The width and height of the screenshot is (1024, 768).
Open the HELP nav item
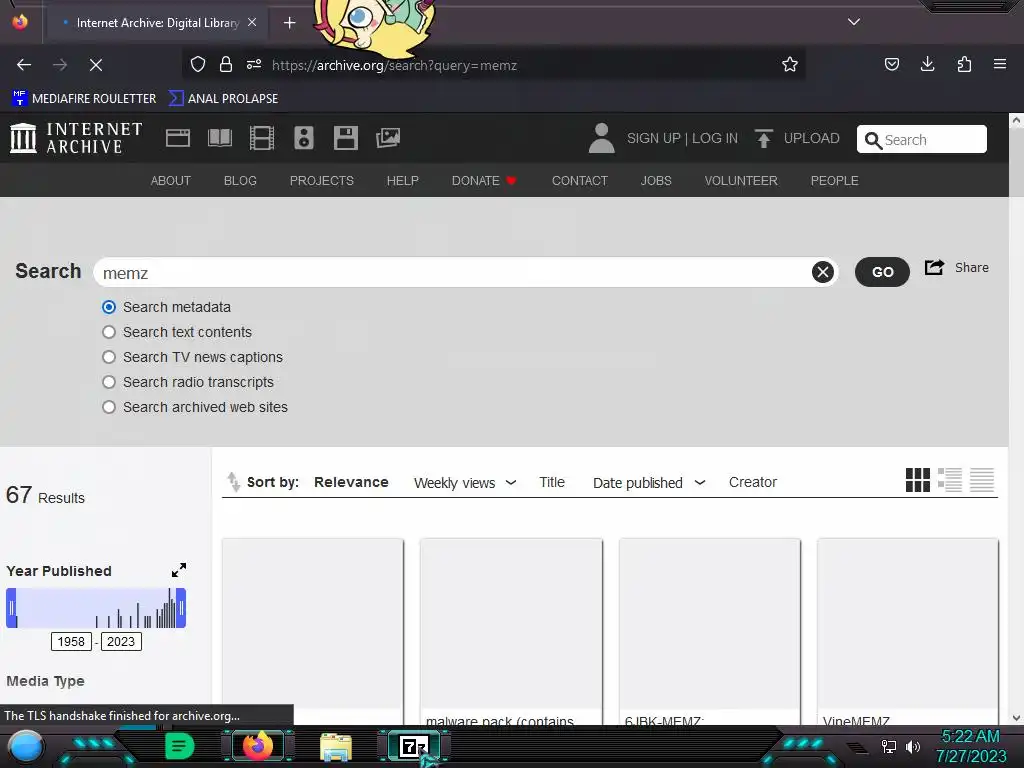402,181
